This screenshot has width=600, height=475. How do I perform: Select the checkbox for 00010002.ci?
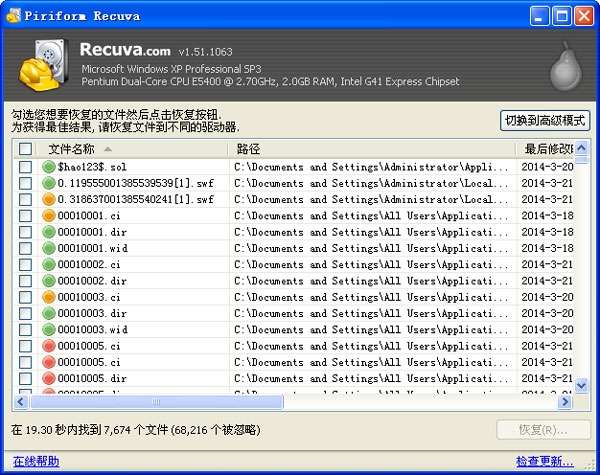[25, 264]
